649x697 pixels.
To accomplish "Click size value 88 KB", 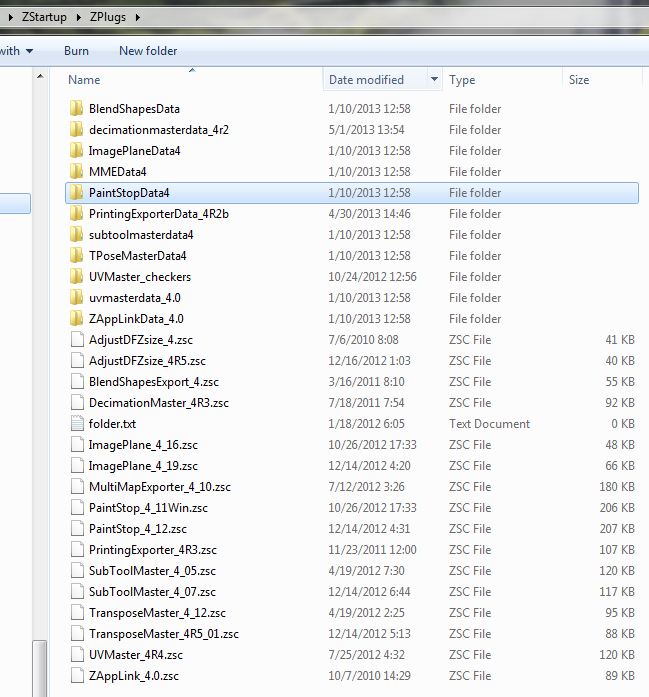I will [x=620, y=633].
